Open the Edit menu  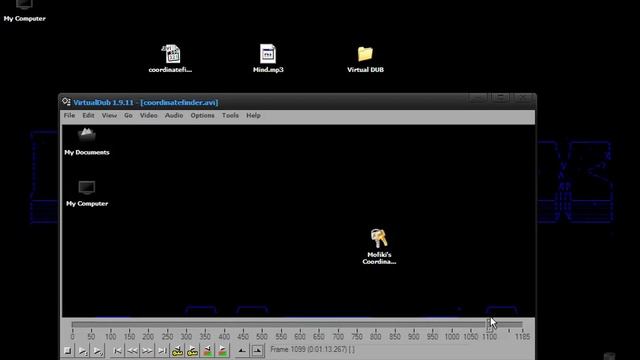tap(88, 116)
